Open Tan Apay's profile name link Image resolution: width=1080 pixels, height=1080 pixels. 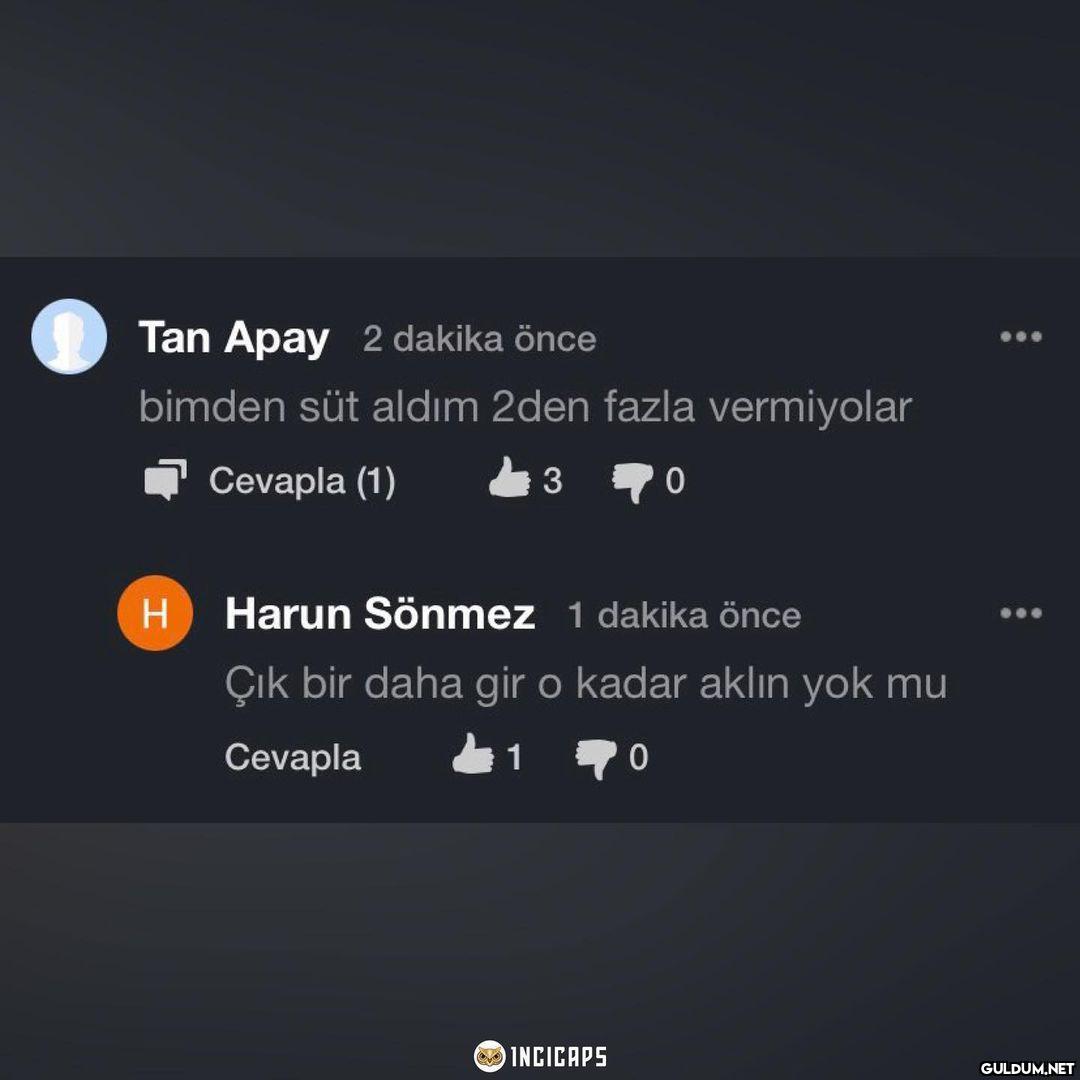point(234,339)
